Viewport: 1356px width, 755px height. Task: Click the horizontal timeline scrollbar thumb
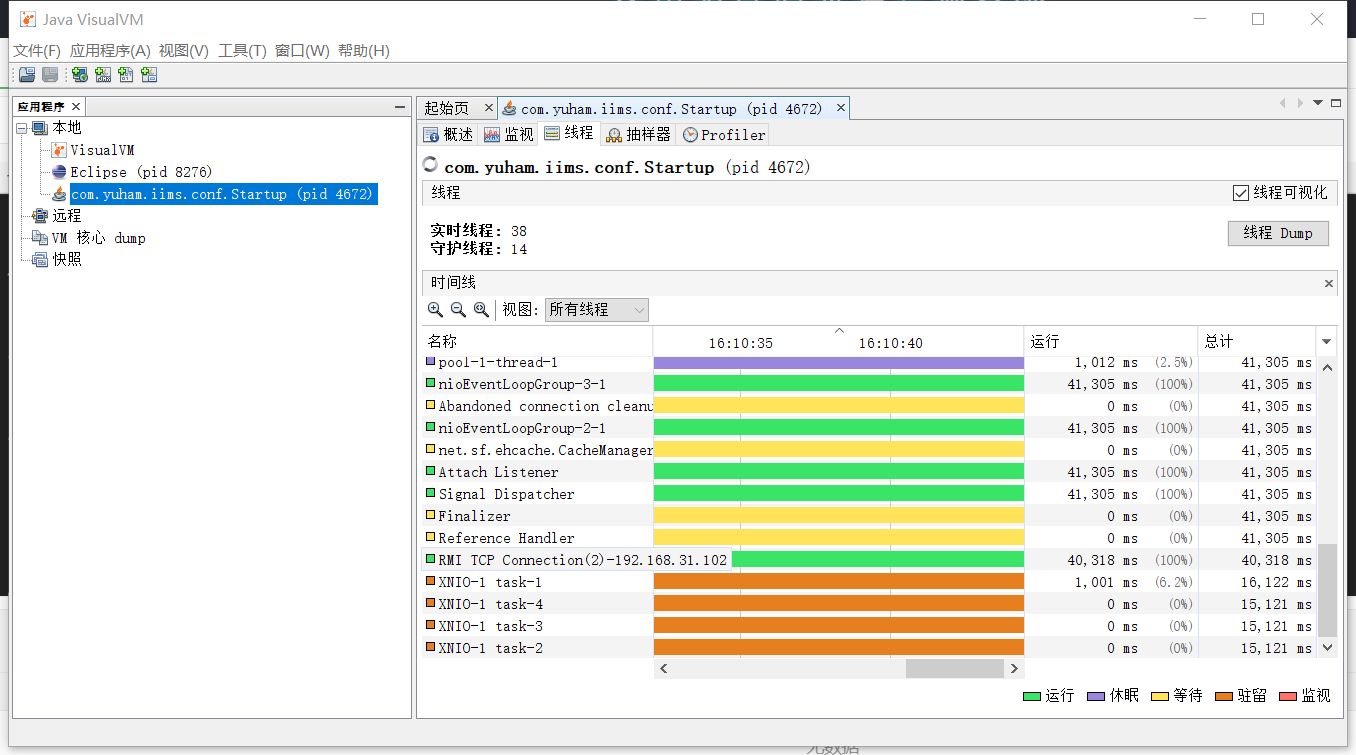[x=955, y=668]
